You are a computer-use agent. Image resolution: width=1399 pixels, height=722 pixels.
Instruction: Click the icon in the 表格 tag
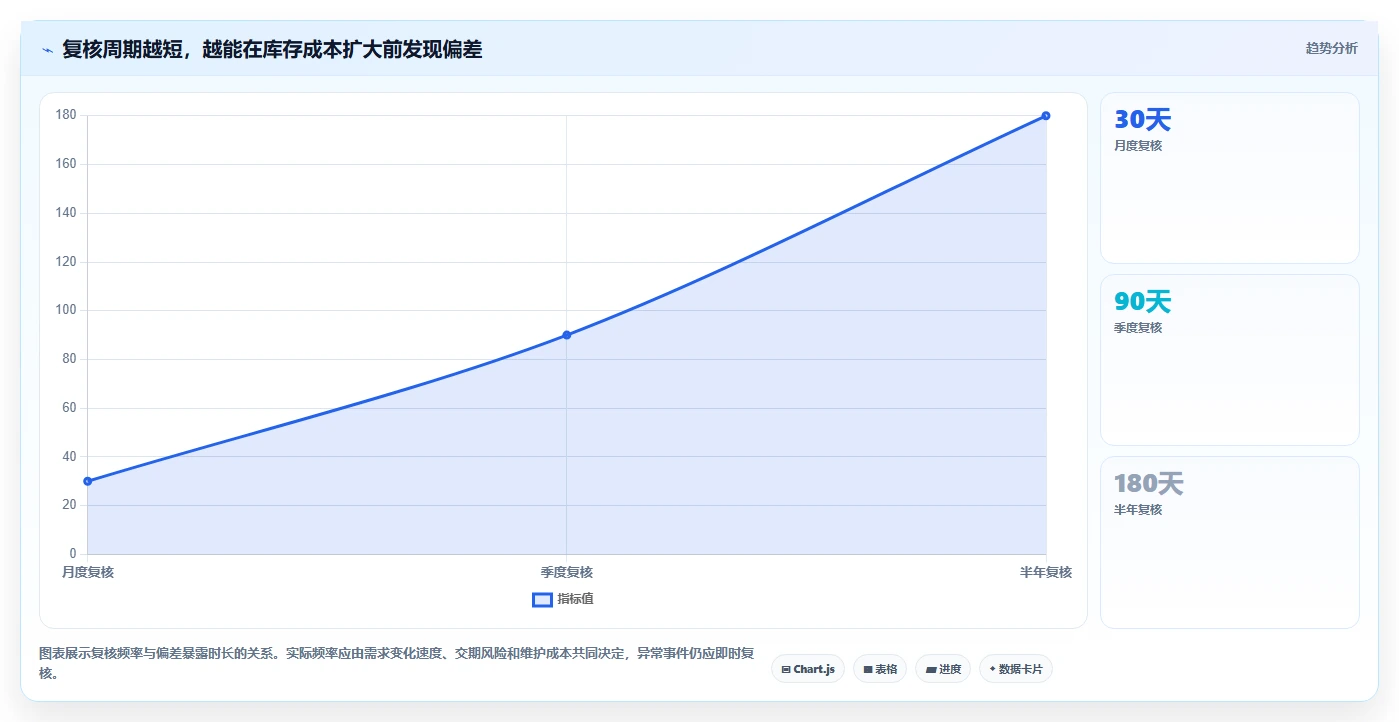(868, 669)
